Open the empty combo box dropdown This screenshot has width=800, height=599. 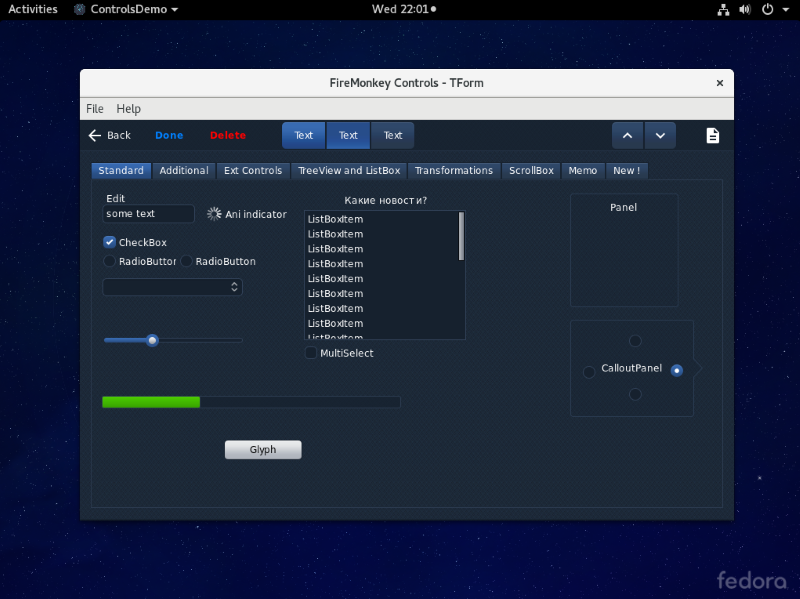pos(172,287)
